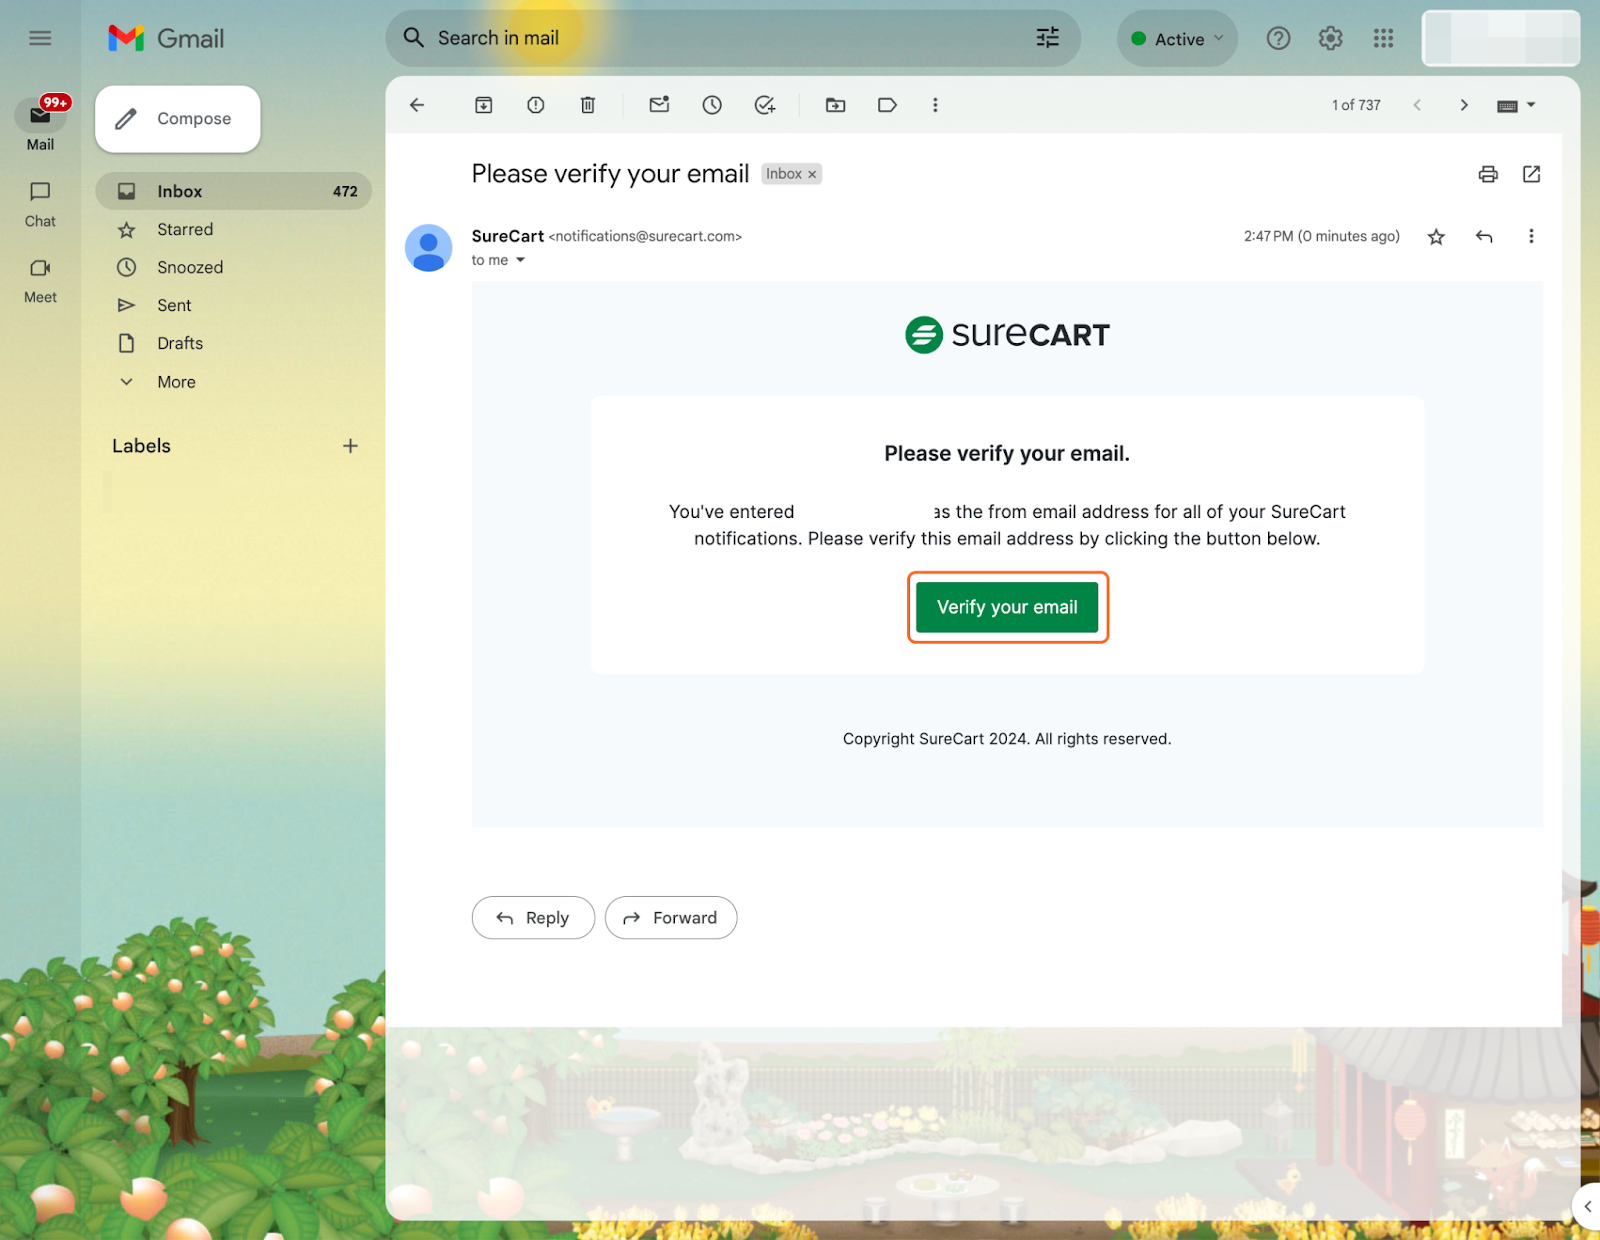Show the side panel chevron
Image resolution: width=1600 pixels, height=1240 pixels.
point(1587,1206)
